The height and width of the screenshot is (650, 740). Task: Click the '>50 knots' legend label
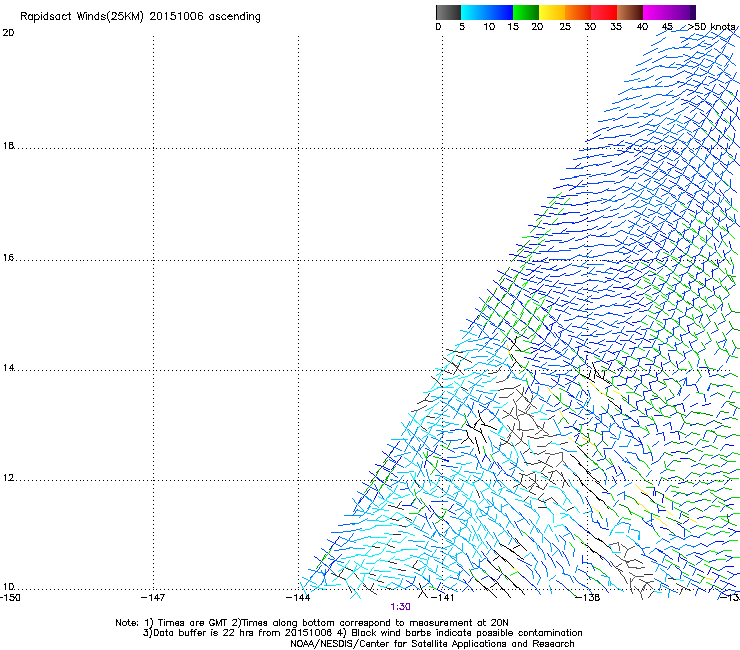[x=711, y=27]
